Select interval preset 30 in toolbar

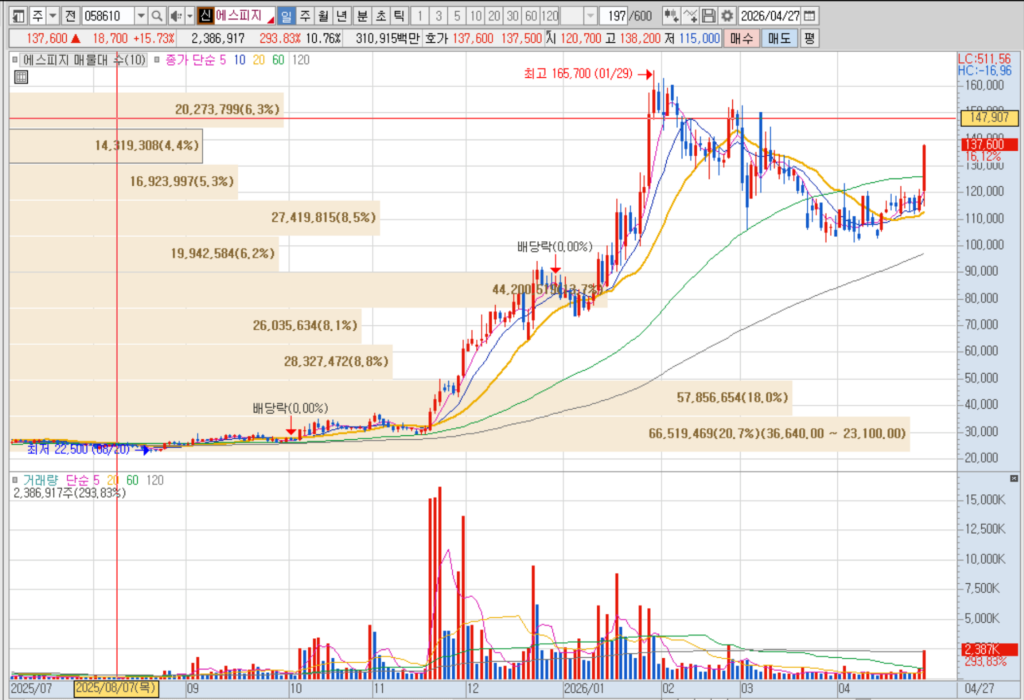513,16
